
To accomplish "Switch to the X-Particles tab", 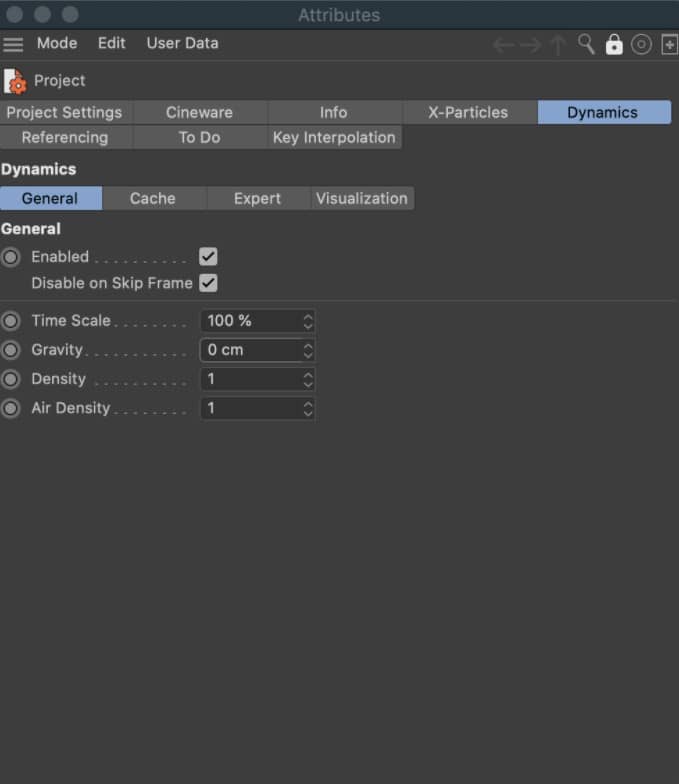I will pos(469,112).
